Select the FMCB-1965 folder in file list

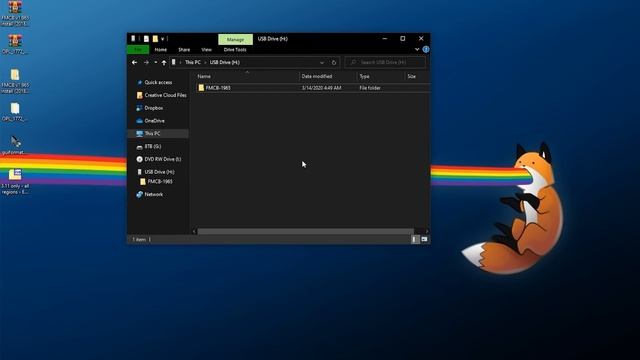(x=218, y=88)
